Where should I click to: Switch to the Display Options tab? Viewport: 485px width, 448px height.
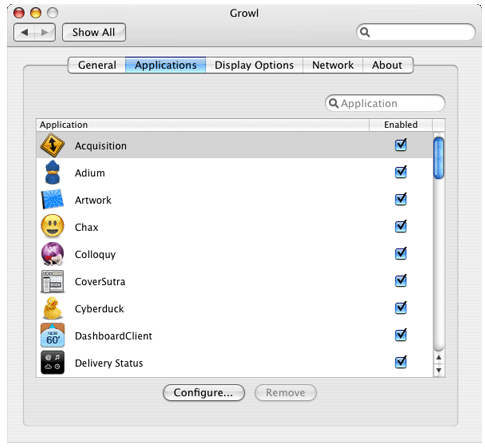point(254,65)
